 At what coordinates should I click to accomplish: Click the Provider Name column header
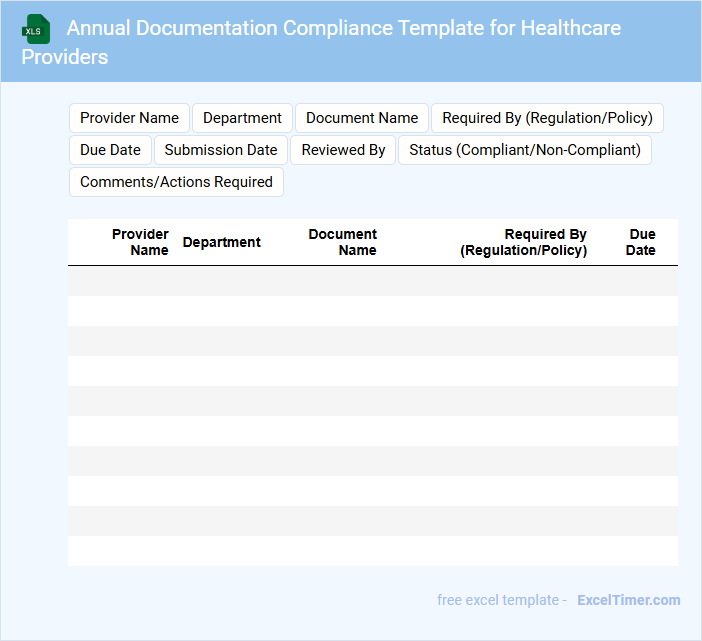pyautogui.click(x=140, y=242)
